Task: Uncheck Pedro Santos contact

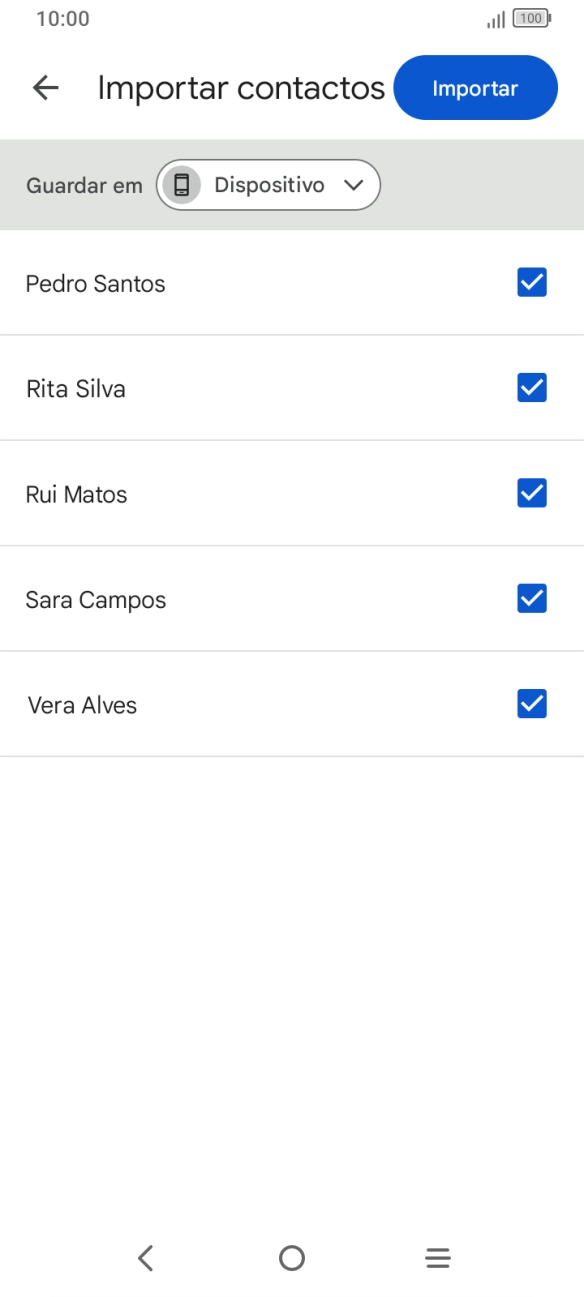Action: pos(531,283)
